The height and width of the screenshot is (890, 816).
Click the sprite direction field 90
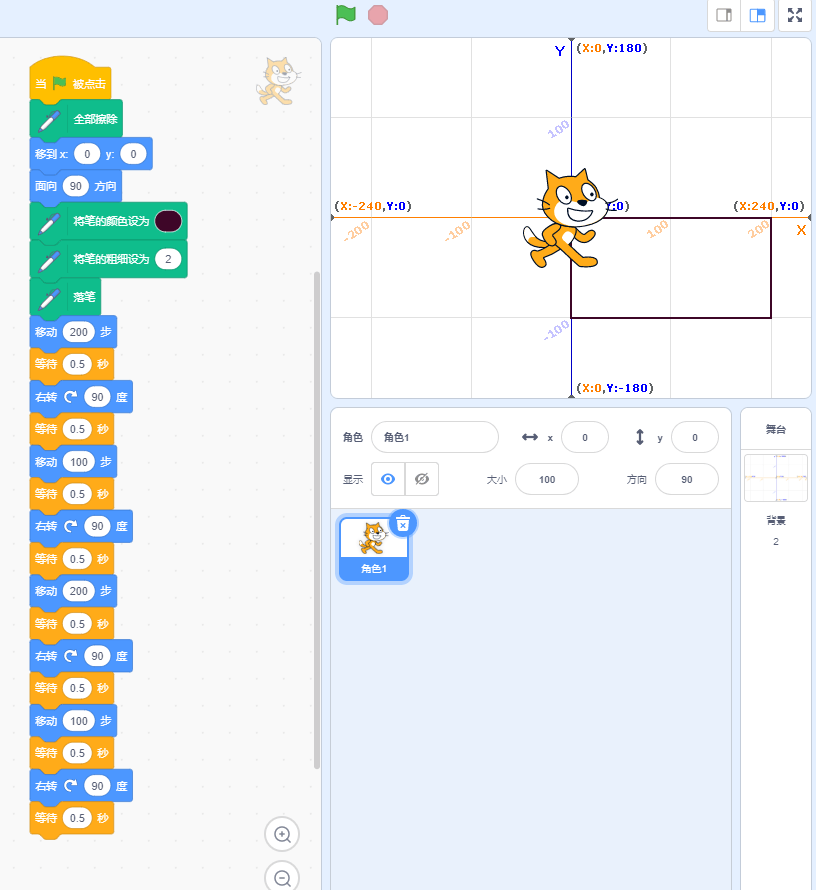tap(687, 479)
